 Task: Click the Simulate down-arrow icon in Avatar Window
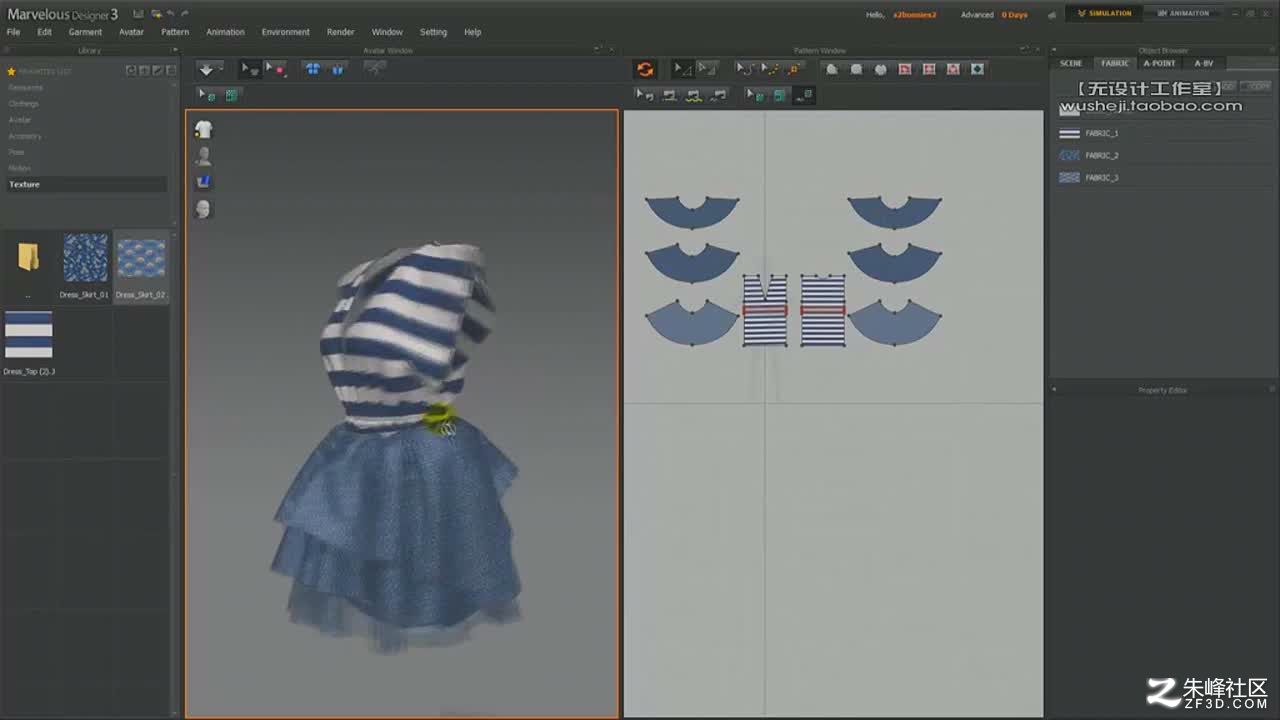click(x=207, y=69)
